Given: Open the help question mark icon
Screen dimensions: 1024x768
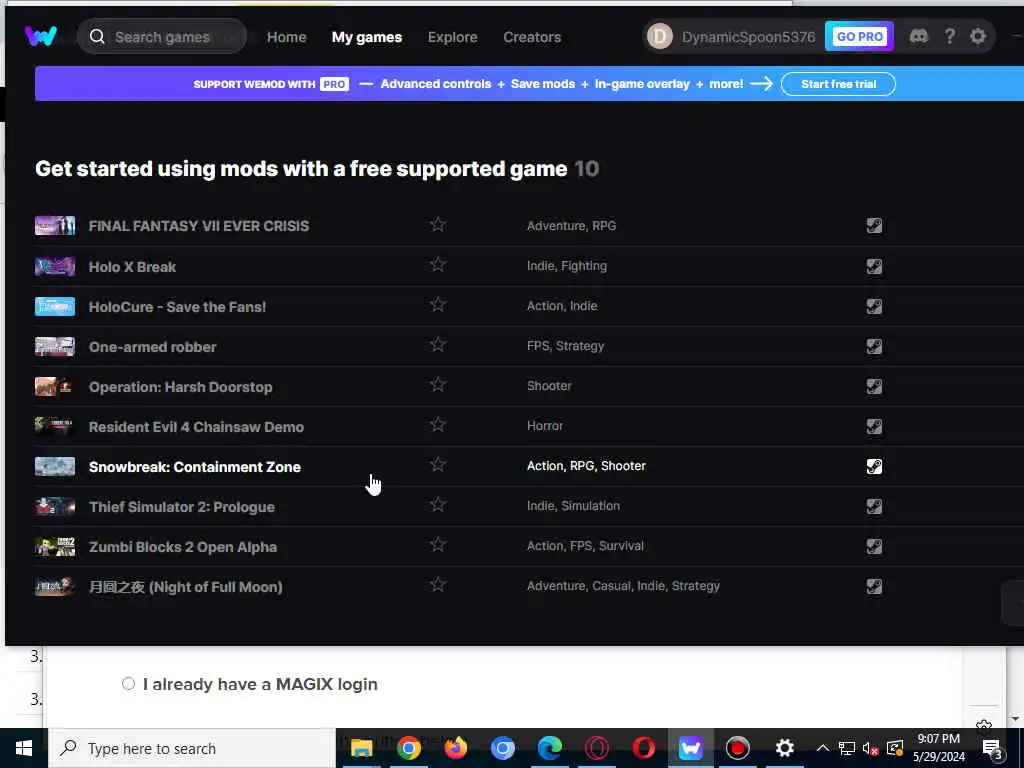Looking at the screenshot, I should pos(950,36).
